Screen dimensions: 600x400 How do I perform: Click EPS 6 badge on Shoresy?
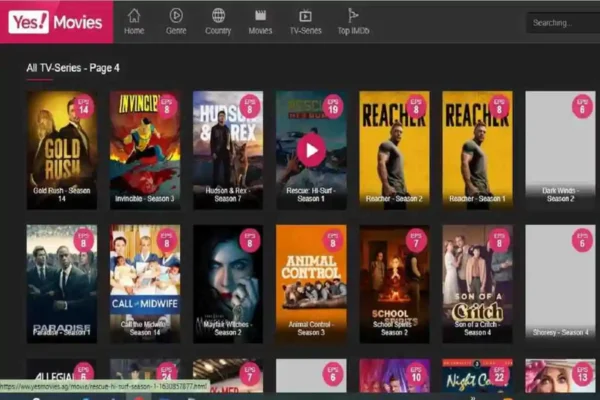tap(582, 240)
